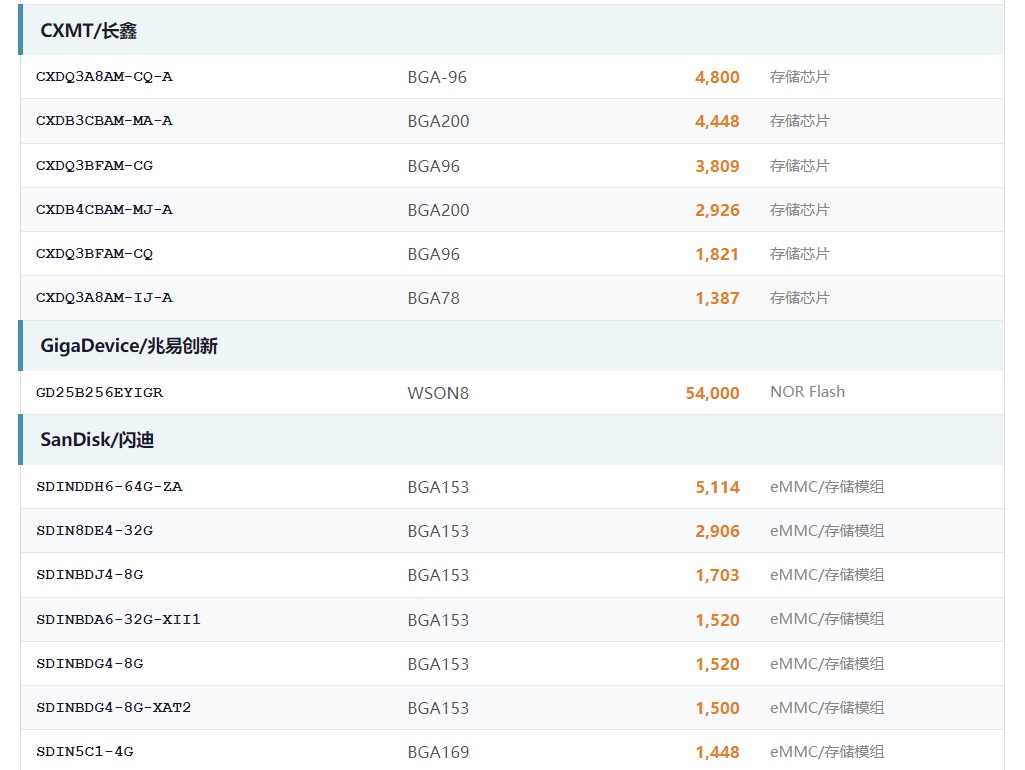Image resolution: width=1025 pixels, height=770 pixels.
Task: Select part number CXDB3CBAM-MA-A
Action: pos(104,121)
